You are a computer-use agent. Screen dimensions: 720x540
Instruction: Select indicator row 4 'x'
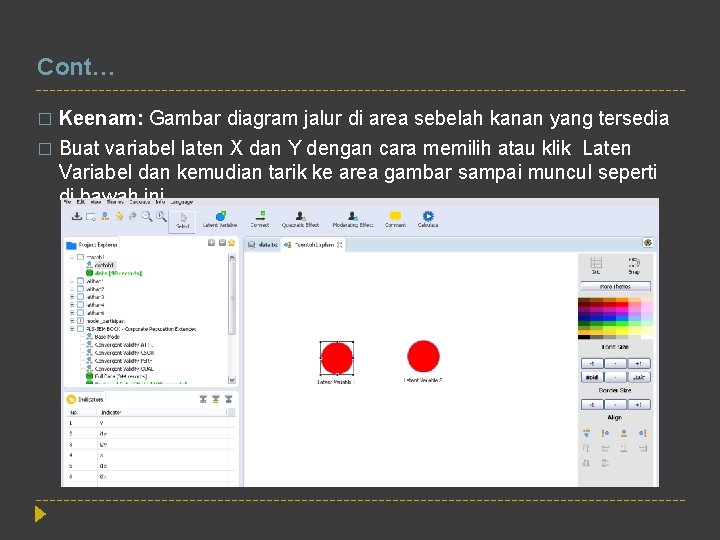pos(151,455)
